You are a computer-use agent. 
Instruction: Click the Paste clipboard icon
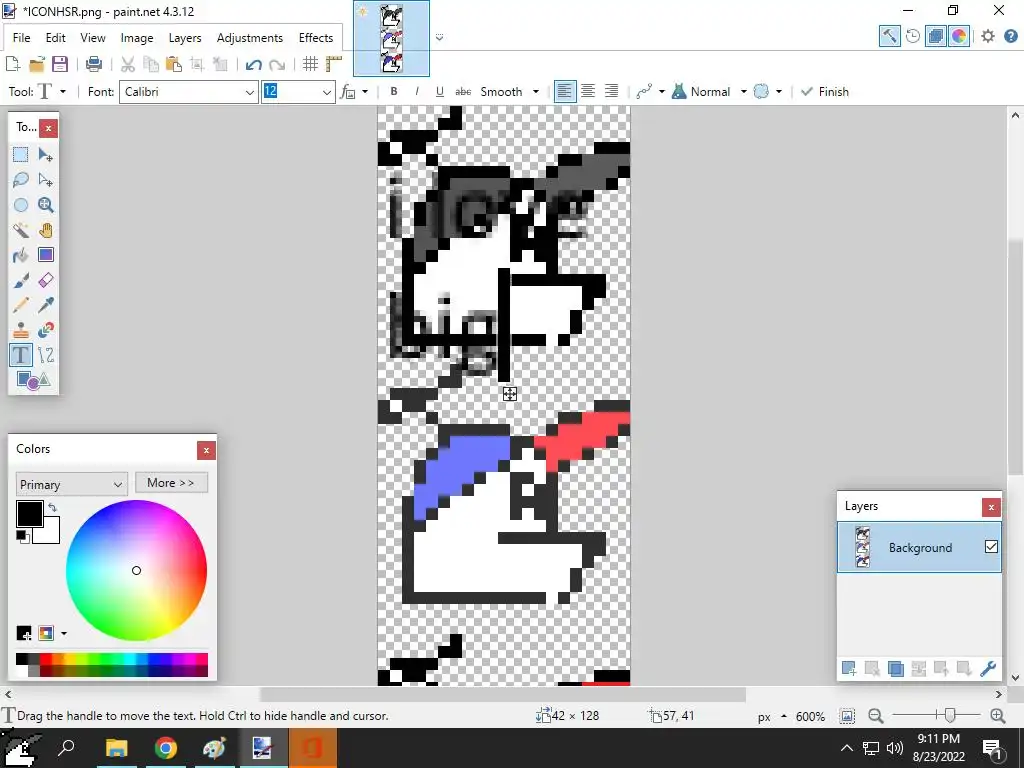point(174,64)
